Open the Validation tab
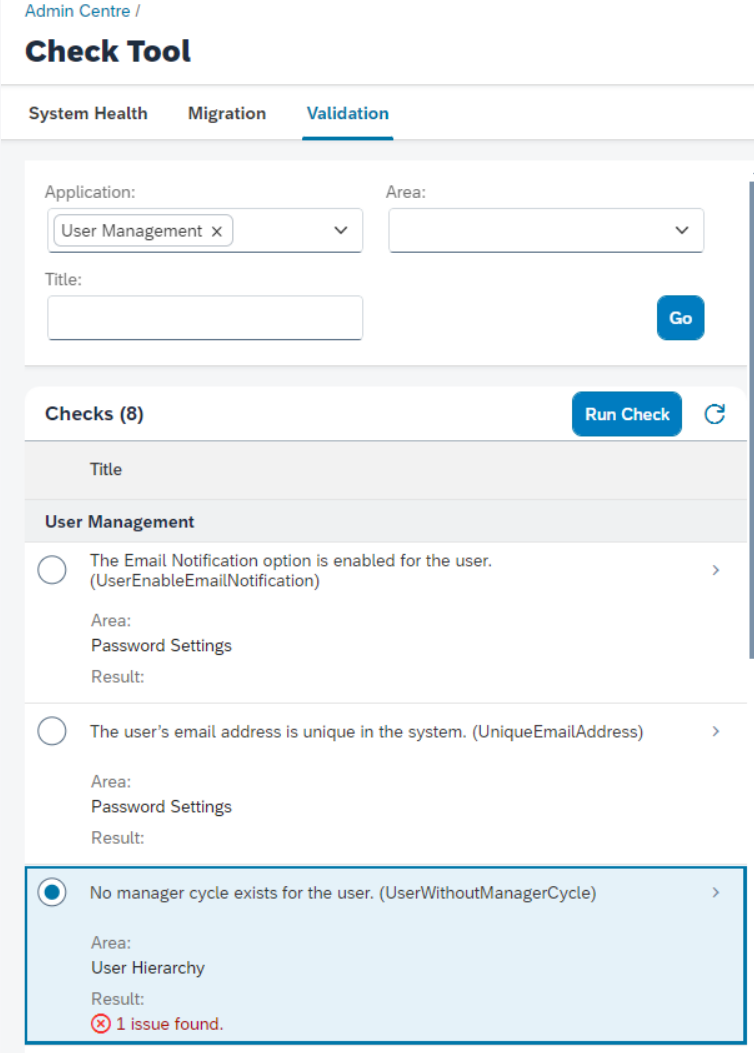 coord(348,113)
